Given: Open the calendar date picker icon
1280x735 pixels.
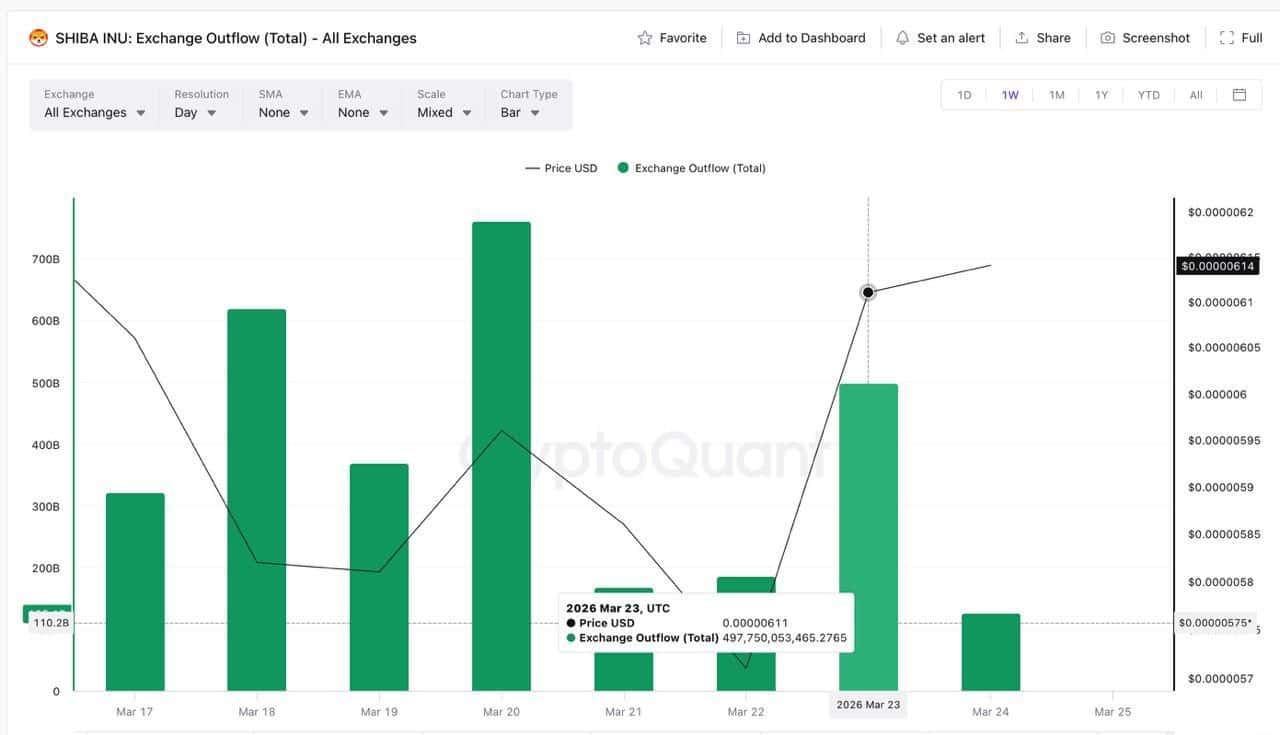Looking at the screenshot, I should coord(1239,94).
